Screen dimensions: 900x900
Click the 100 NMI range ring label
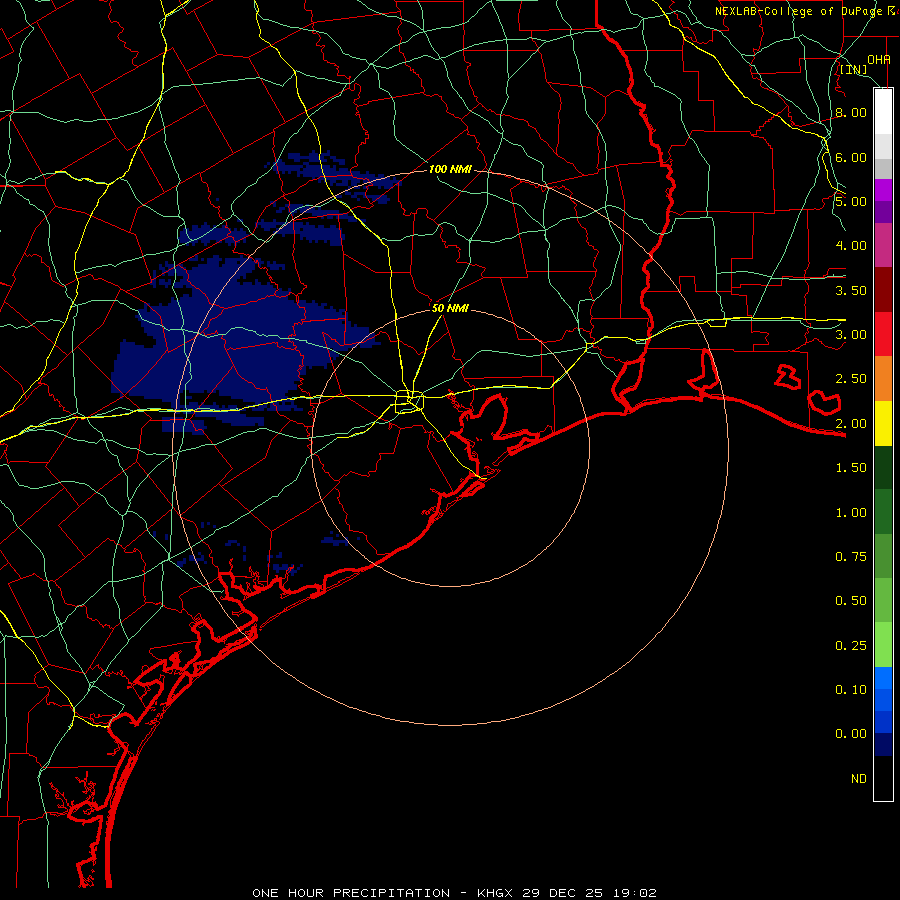tap(451, 169)
